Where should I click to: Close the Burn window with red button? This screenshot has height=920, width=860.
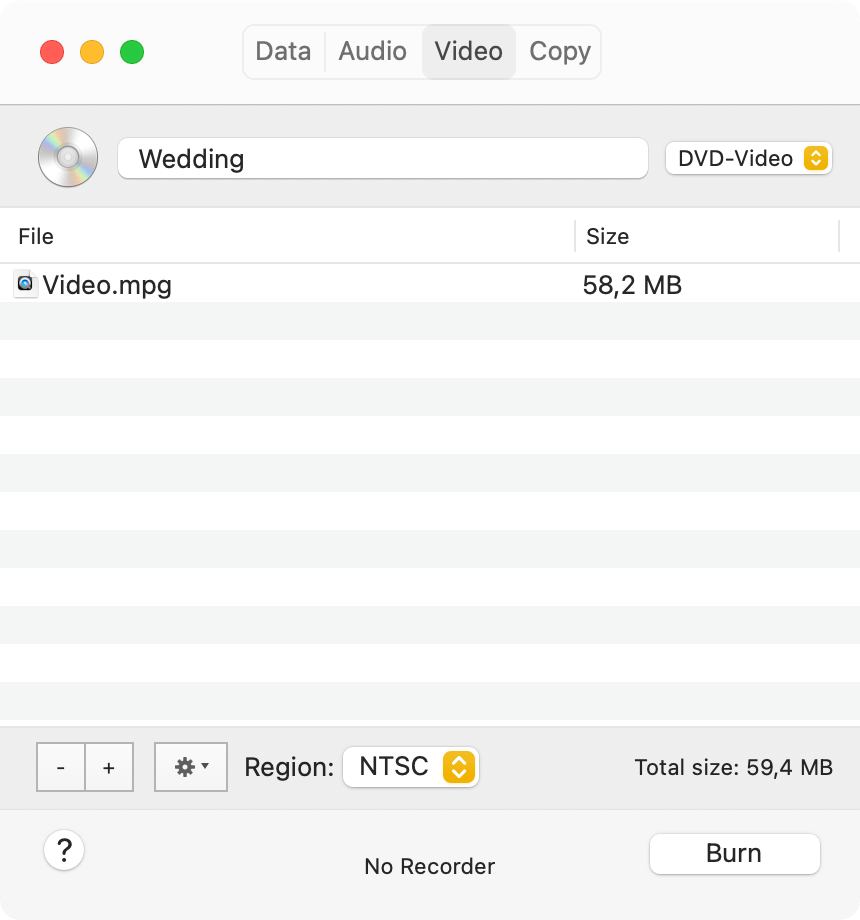pos(52,52)
